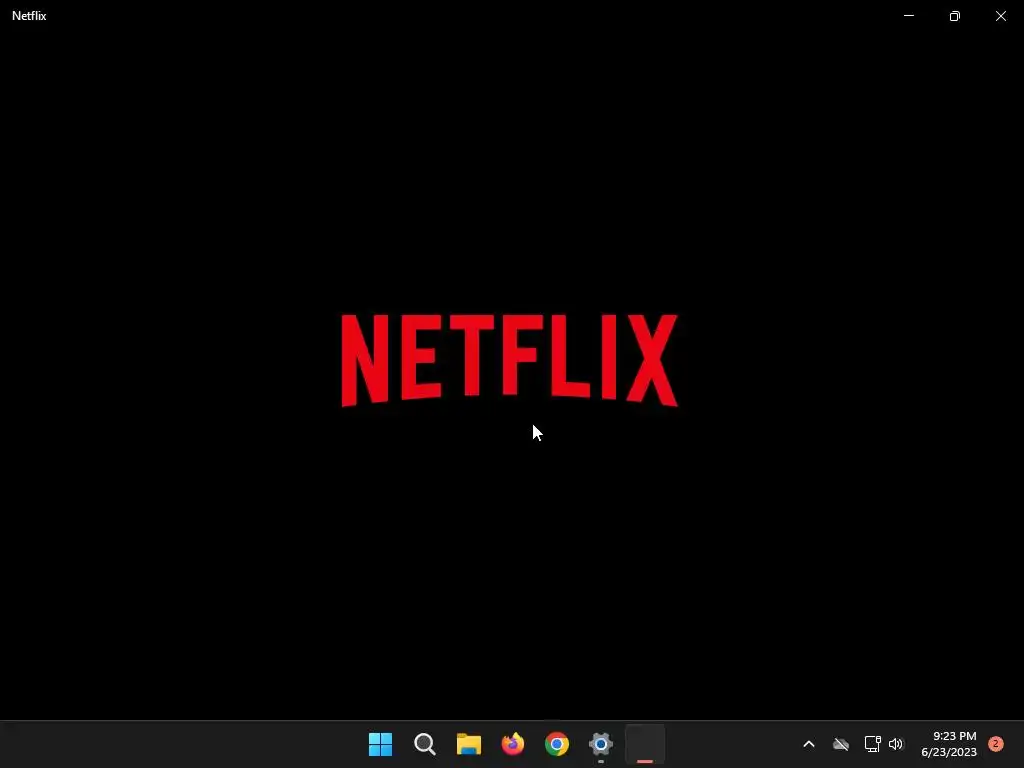This screenshot has height=768, width=1024.
Task: Launch File Explorer from the taskbar
Action: pos(468,744)
